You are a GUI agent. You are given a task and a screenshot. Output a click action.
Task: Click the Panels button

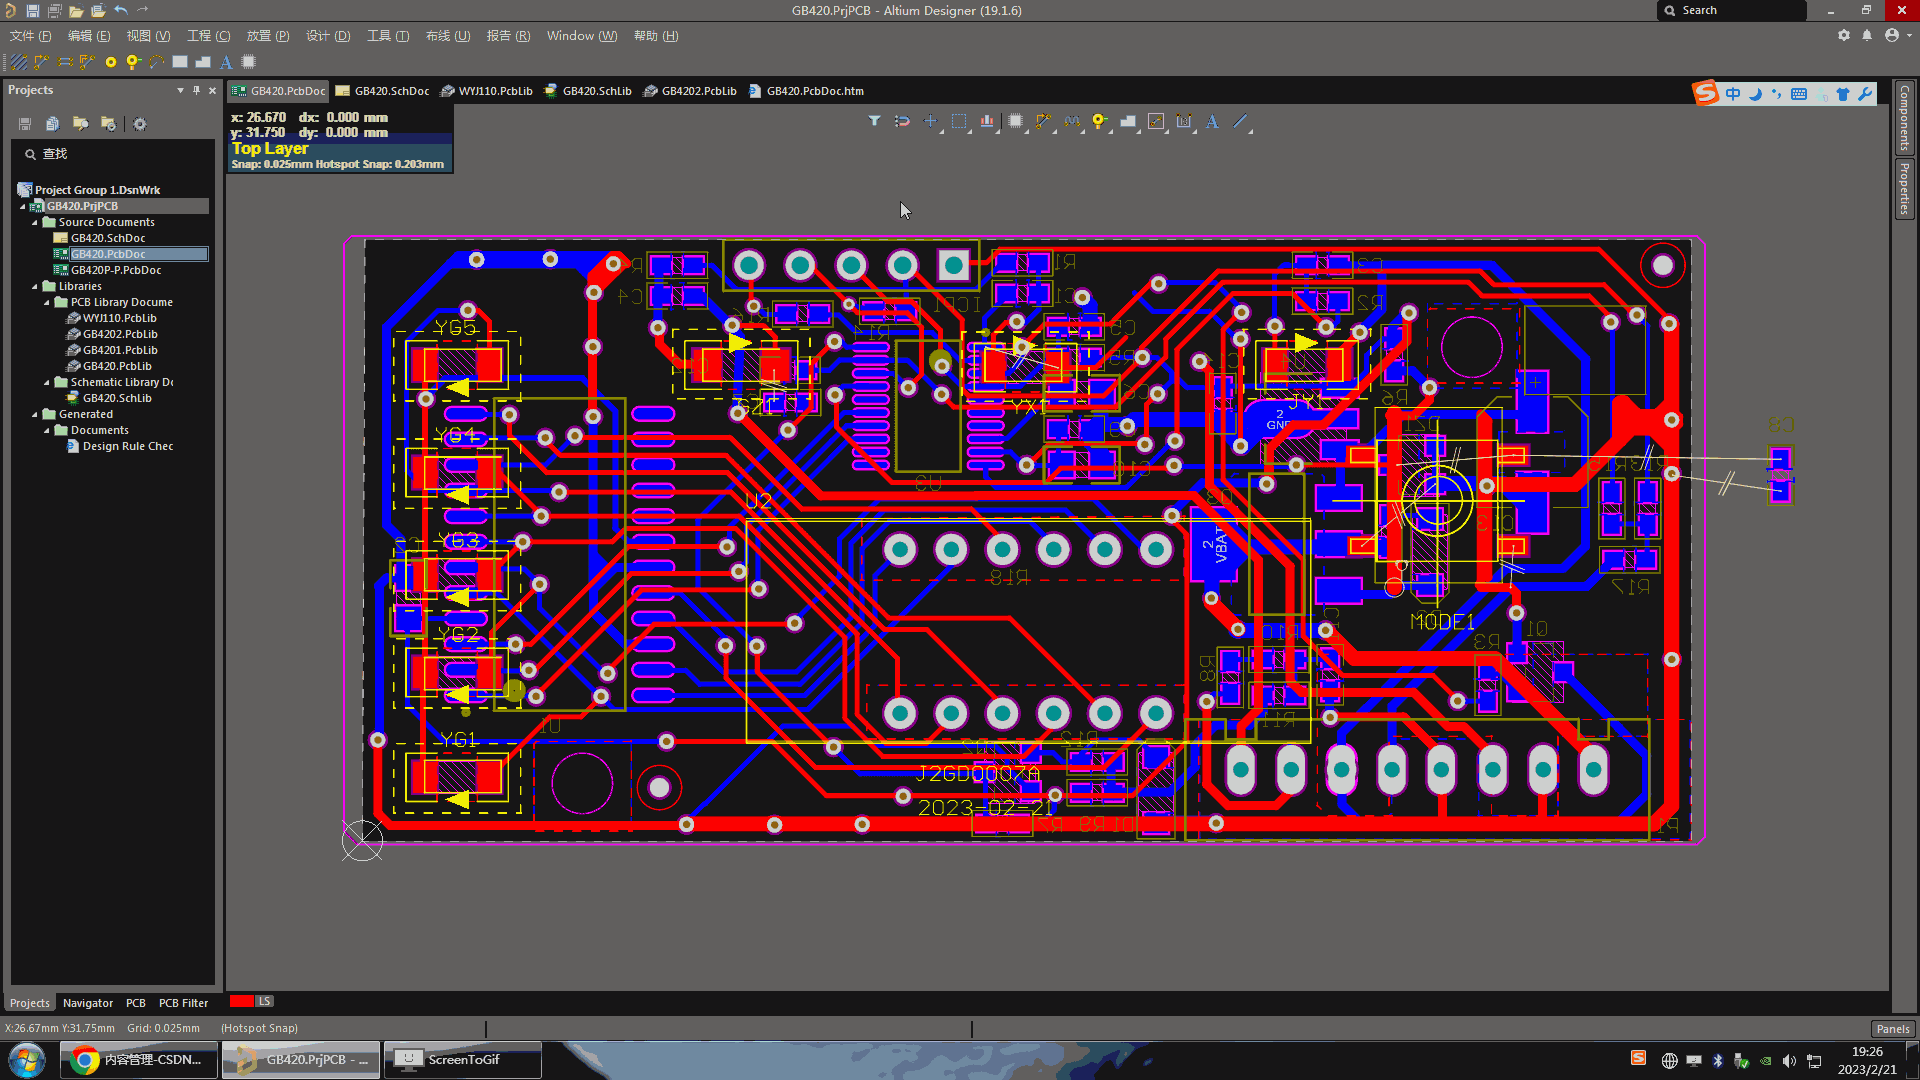1892,1028
